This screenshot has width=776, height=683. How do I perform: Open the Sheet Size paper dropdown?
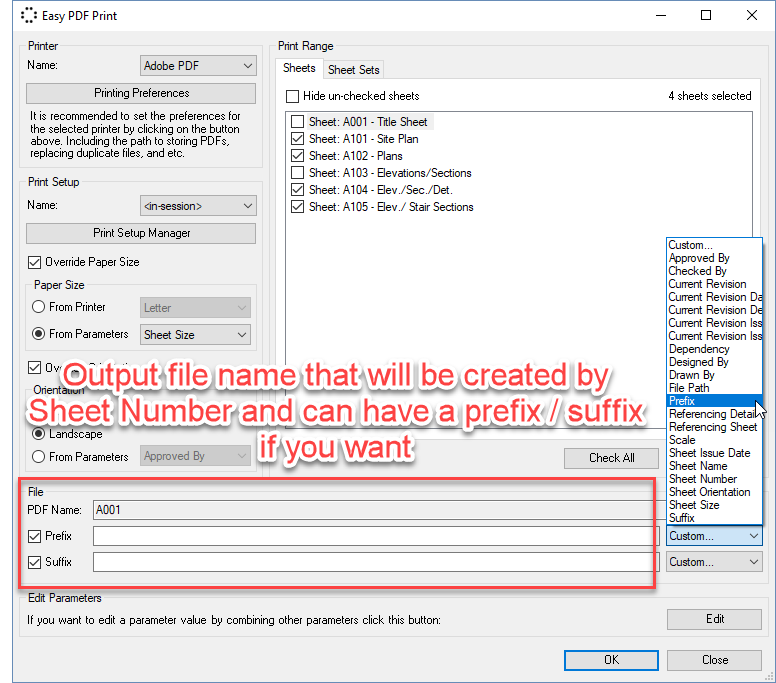coord(195,335)
